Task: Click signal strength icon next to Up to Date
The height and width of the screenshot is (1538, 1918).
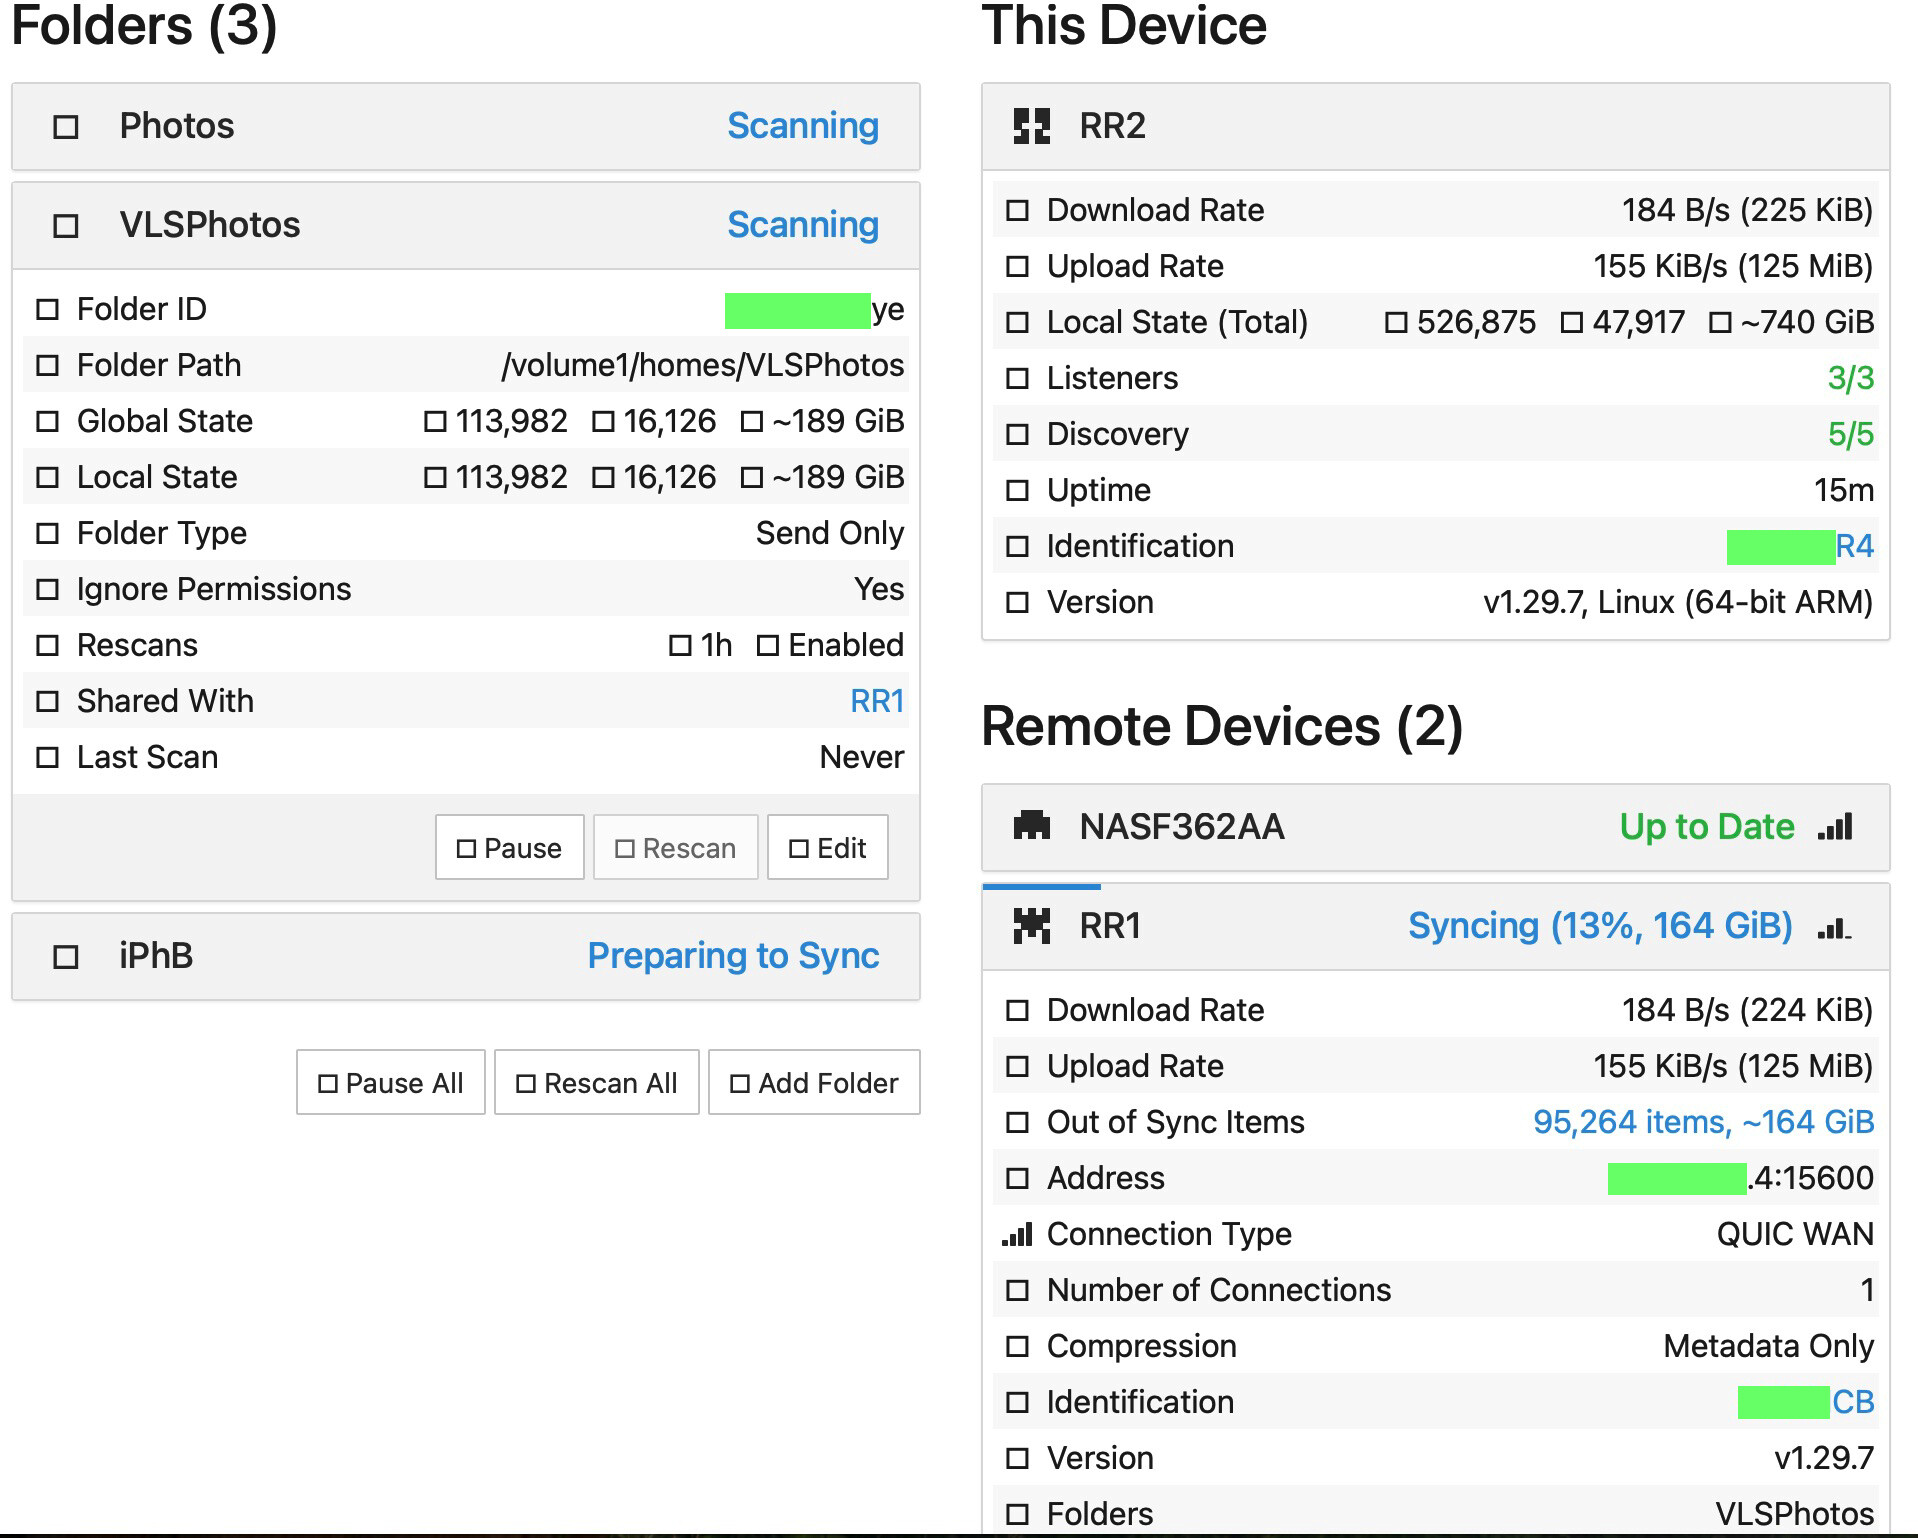Action: [x=1835, y=827]
